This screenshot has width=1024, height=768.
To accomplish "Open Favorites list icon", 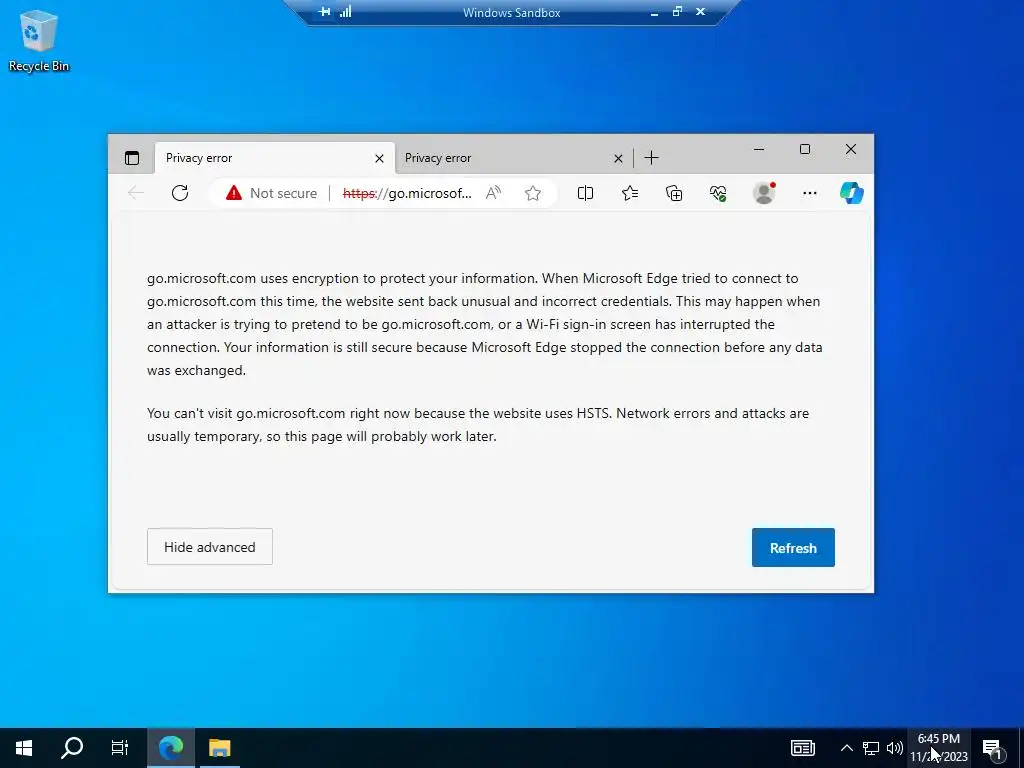I will pos(630,193).
